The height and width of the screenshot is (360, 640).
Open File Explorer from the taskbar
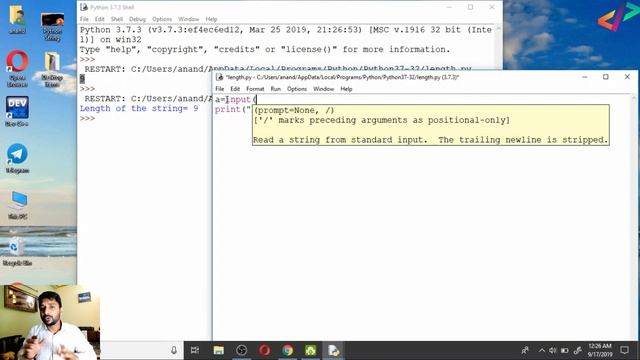218,350
